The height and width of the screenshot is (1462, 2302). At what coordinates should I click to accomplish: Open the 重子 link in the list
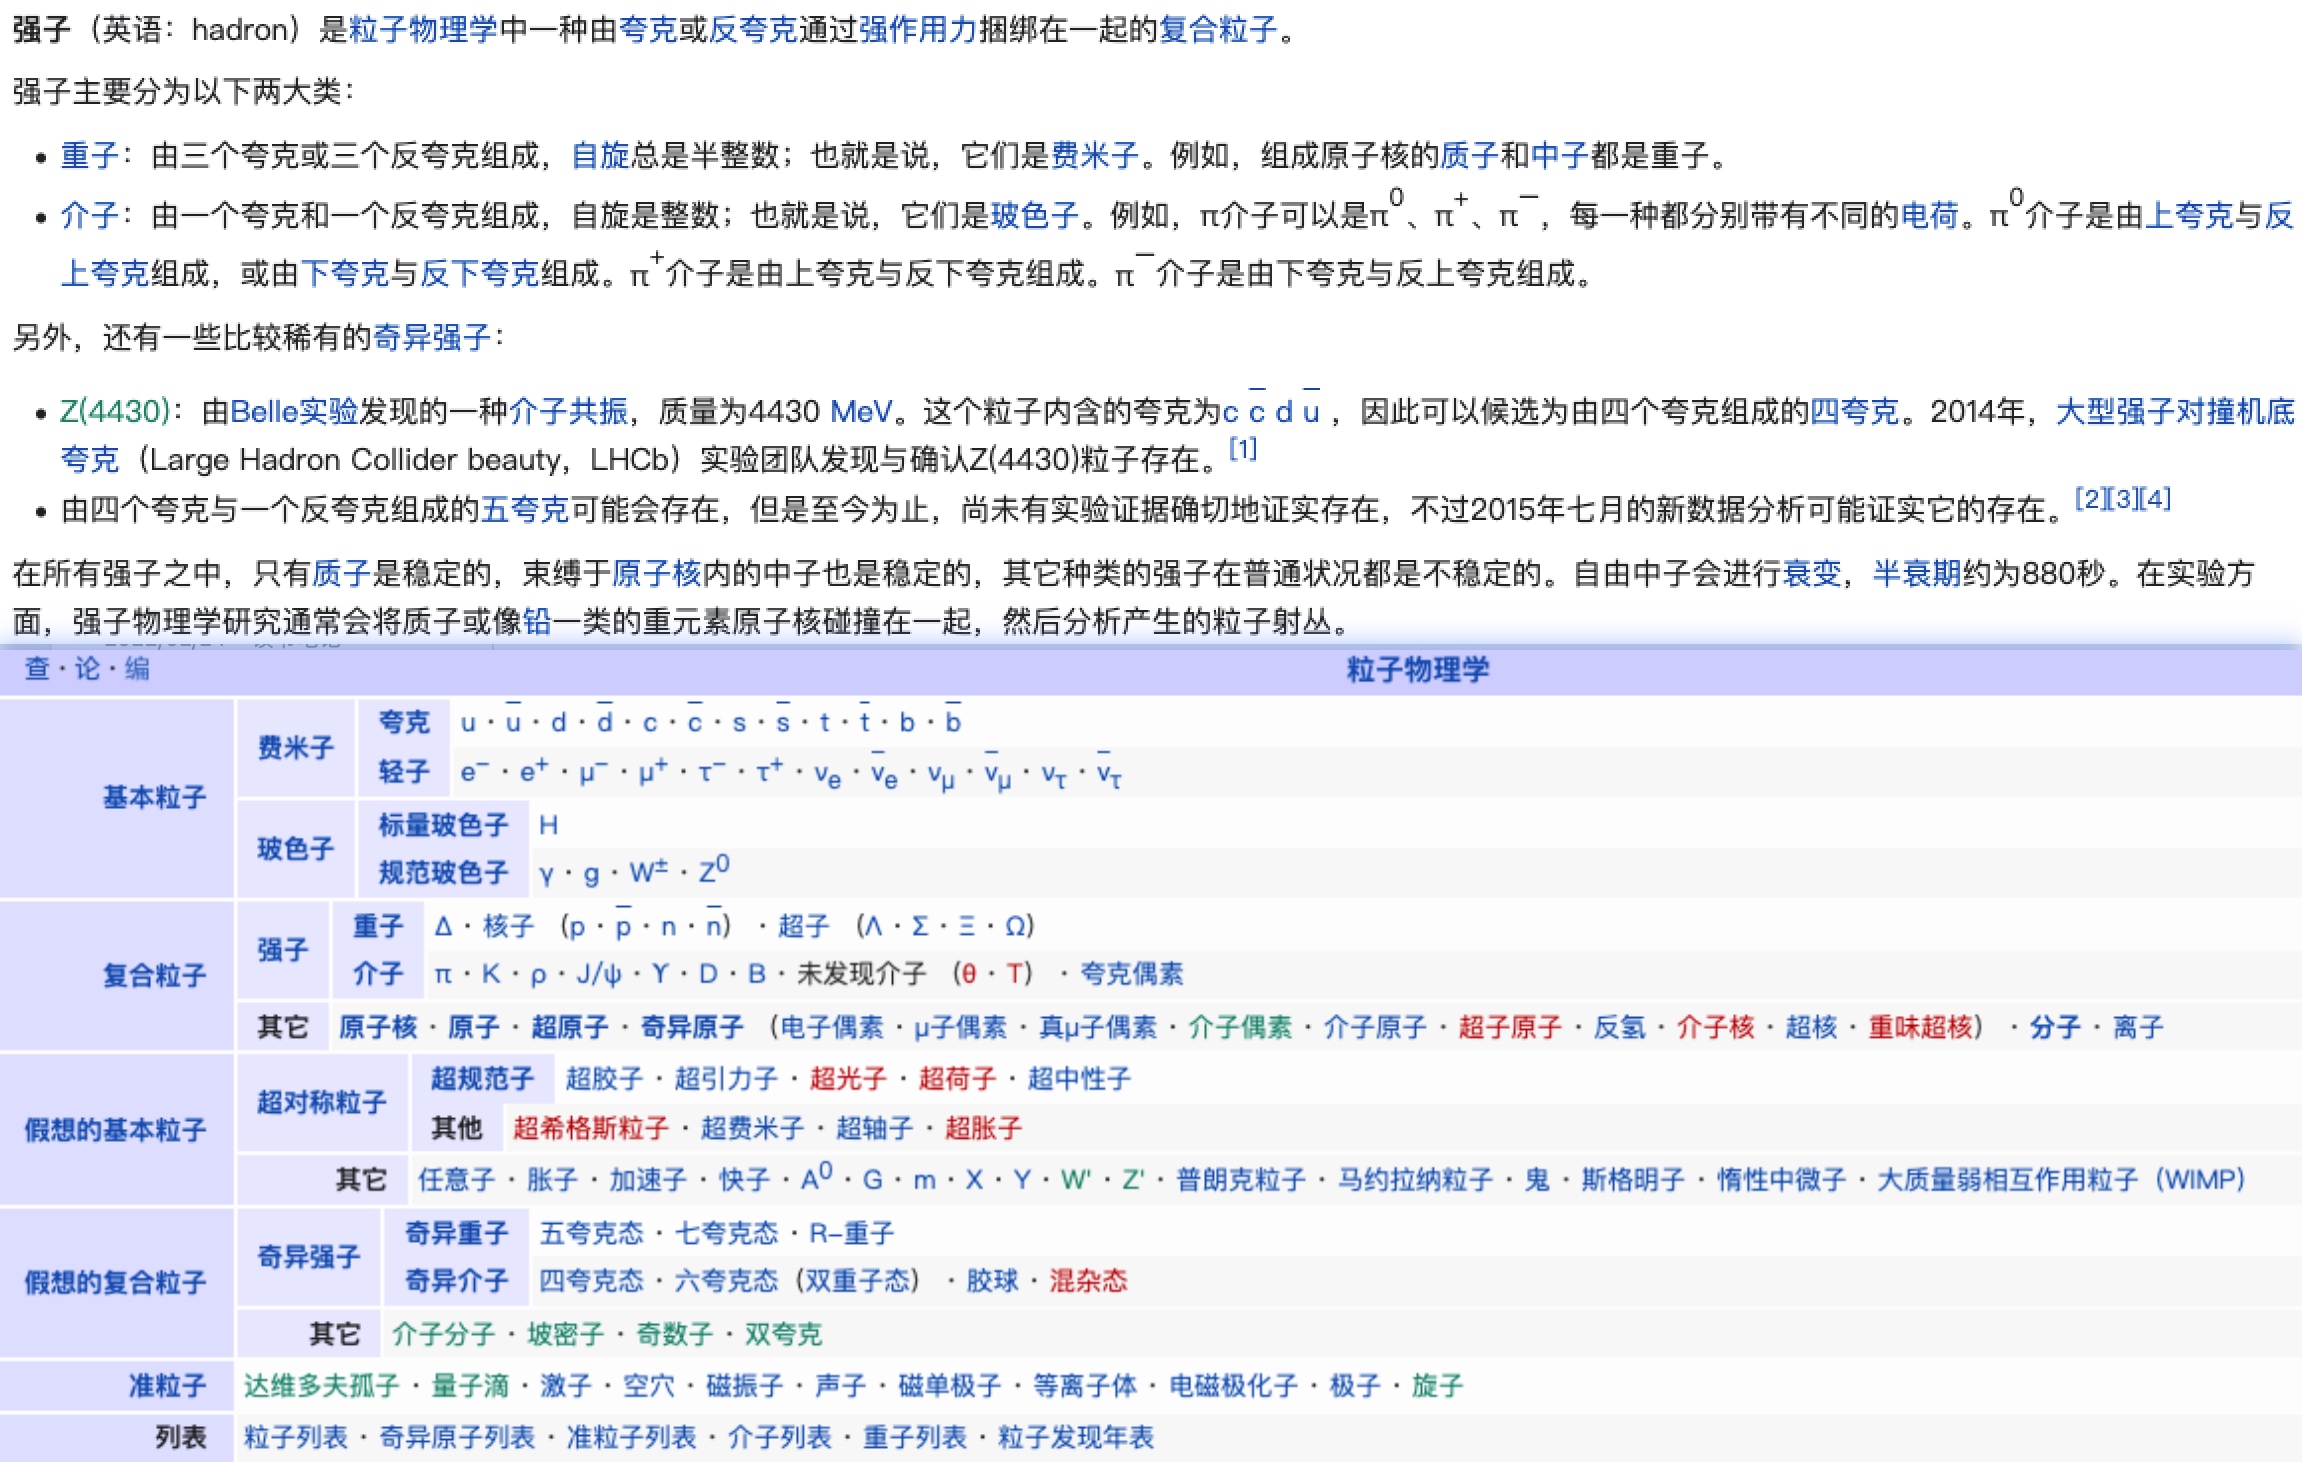click(x=90, y=156)
